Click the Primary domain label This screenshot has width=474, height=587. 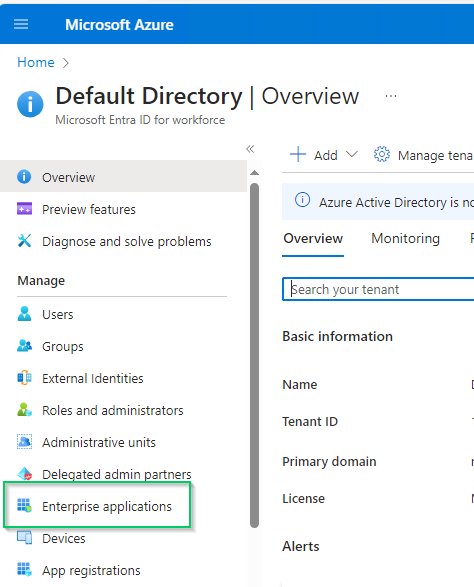click(x=329, y=462)
